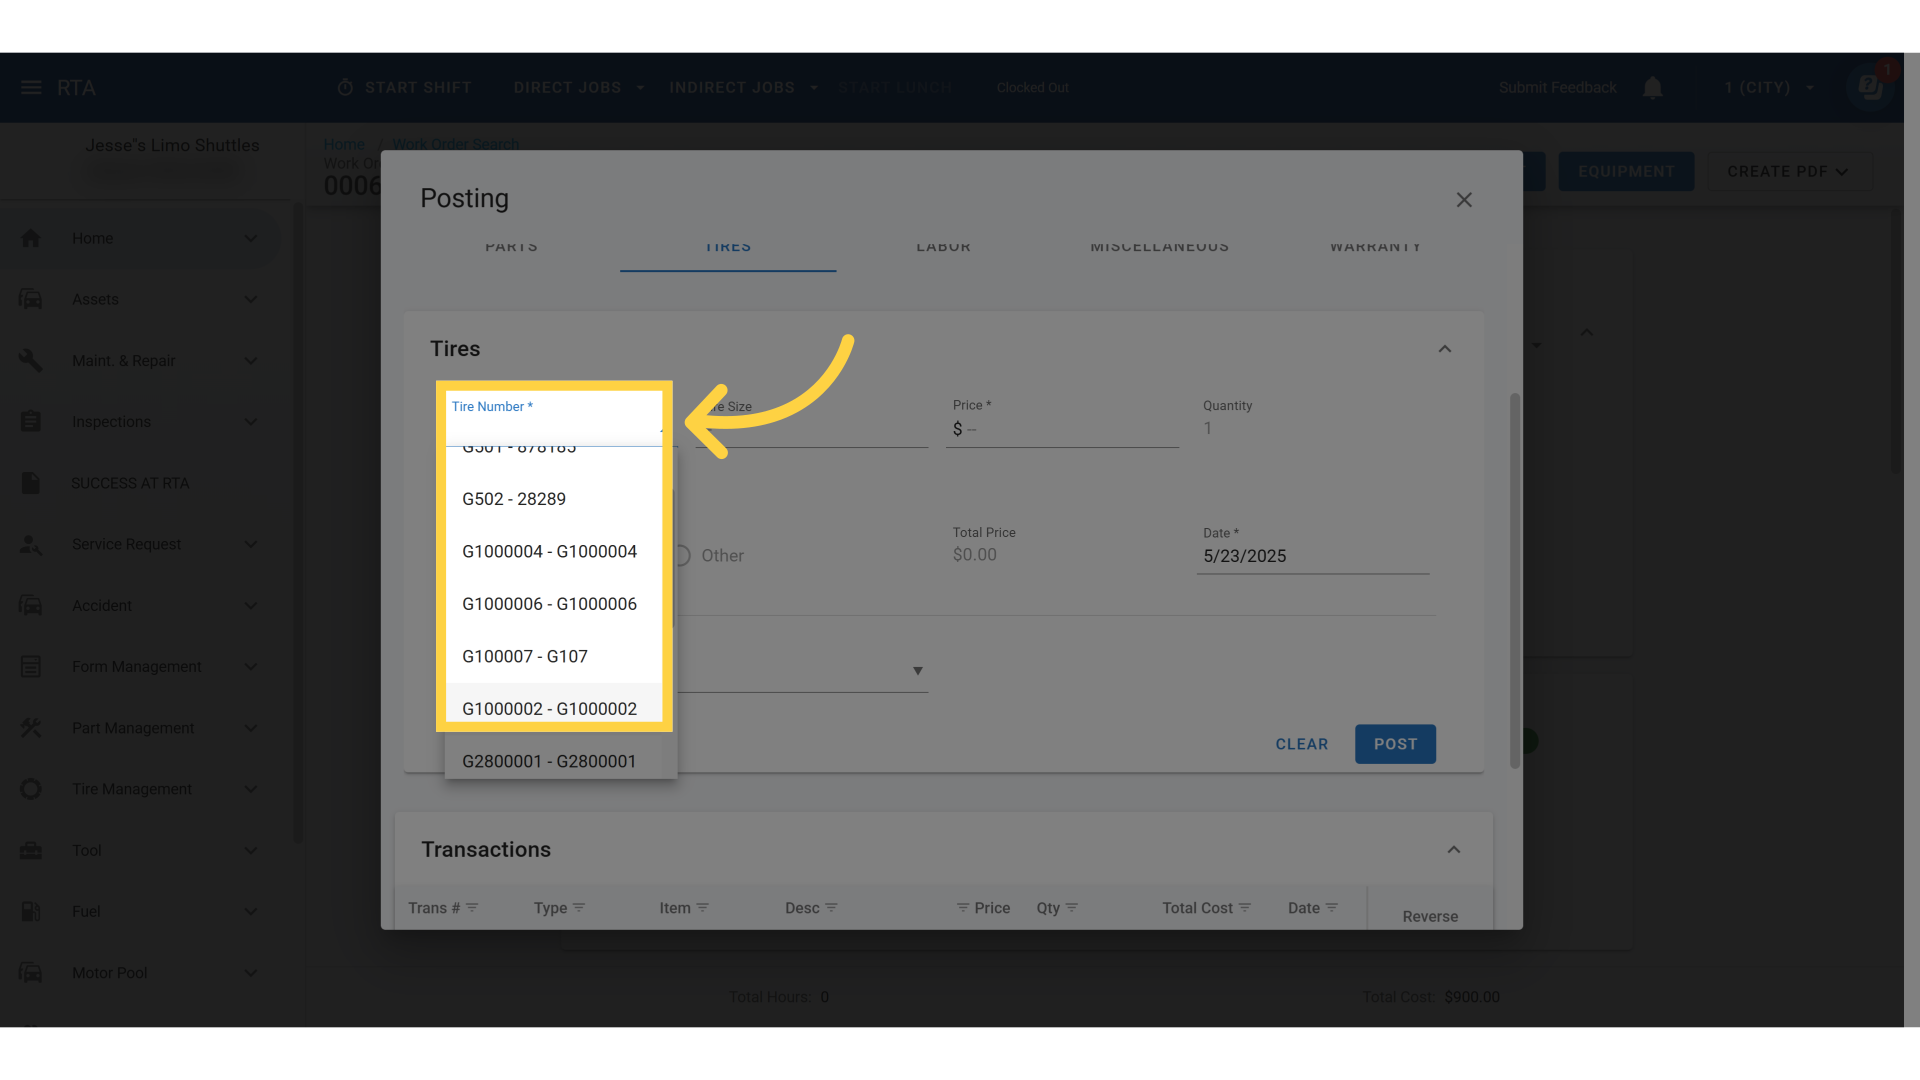This screenshot has height=1080, width=1920.
Task: Click the CLEAR button
Action: coord(1301,744)
